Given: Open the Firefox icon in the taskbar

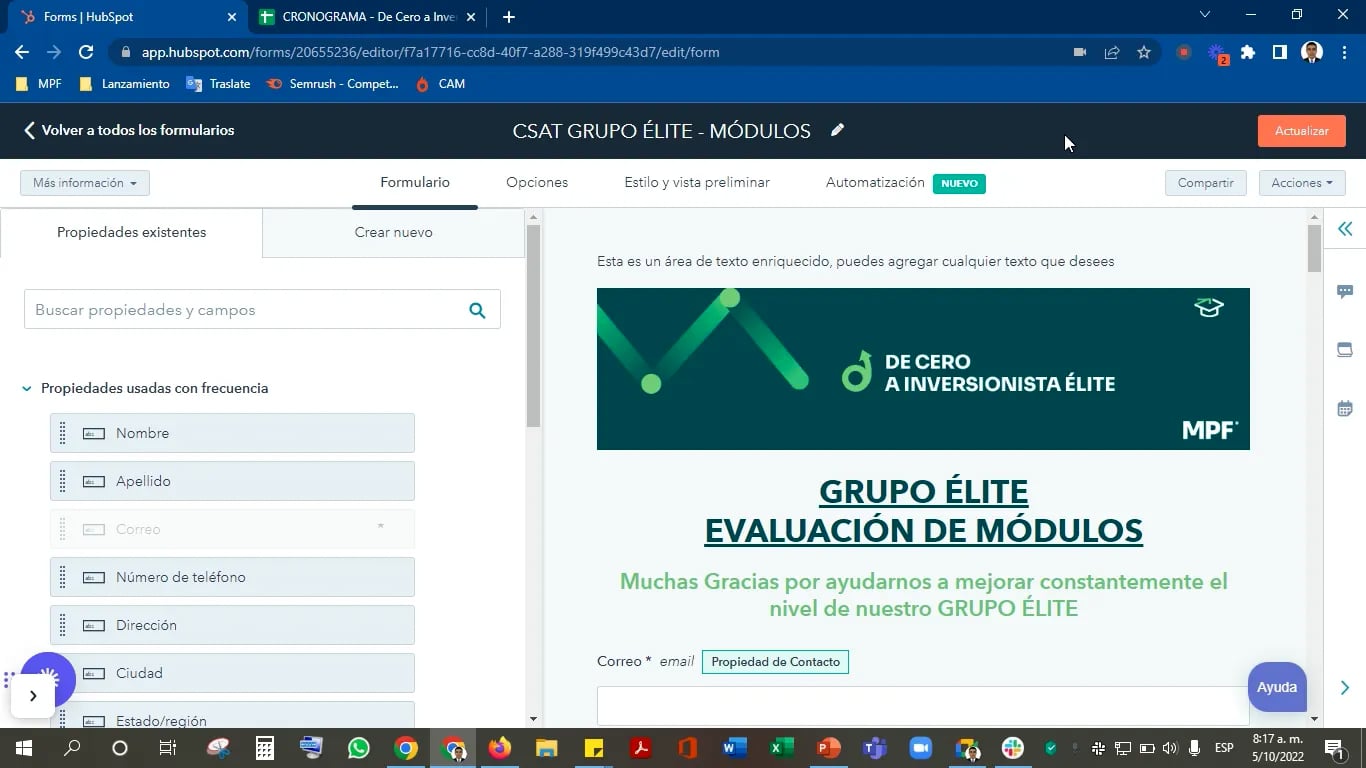Looking at the screenshot, I should click(x=499, y=748).
